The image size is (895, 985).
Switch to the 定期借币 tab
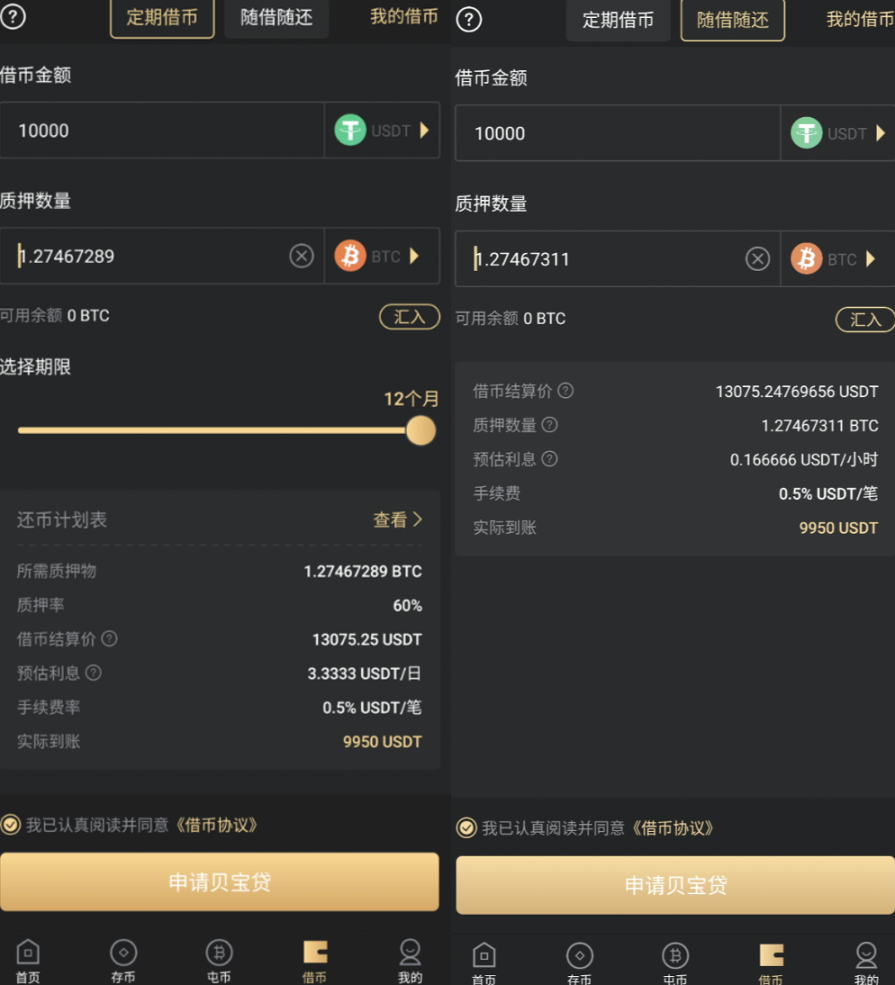tap(162, 17)
